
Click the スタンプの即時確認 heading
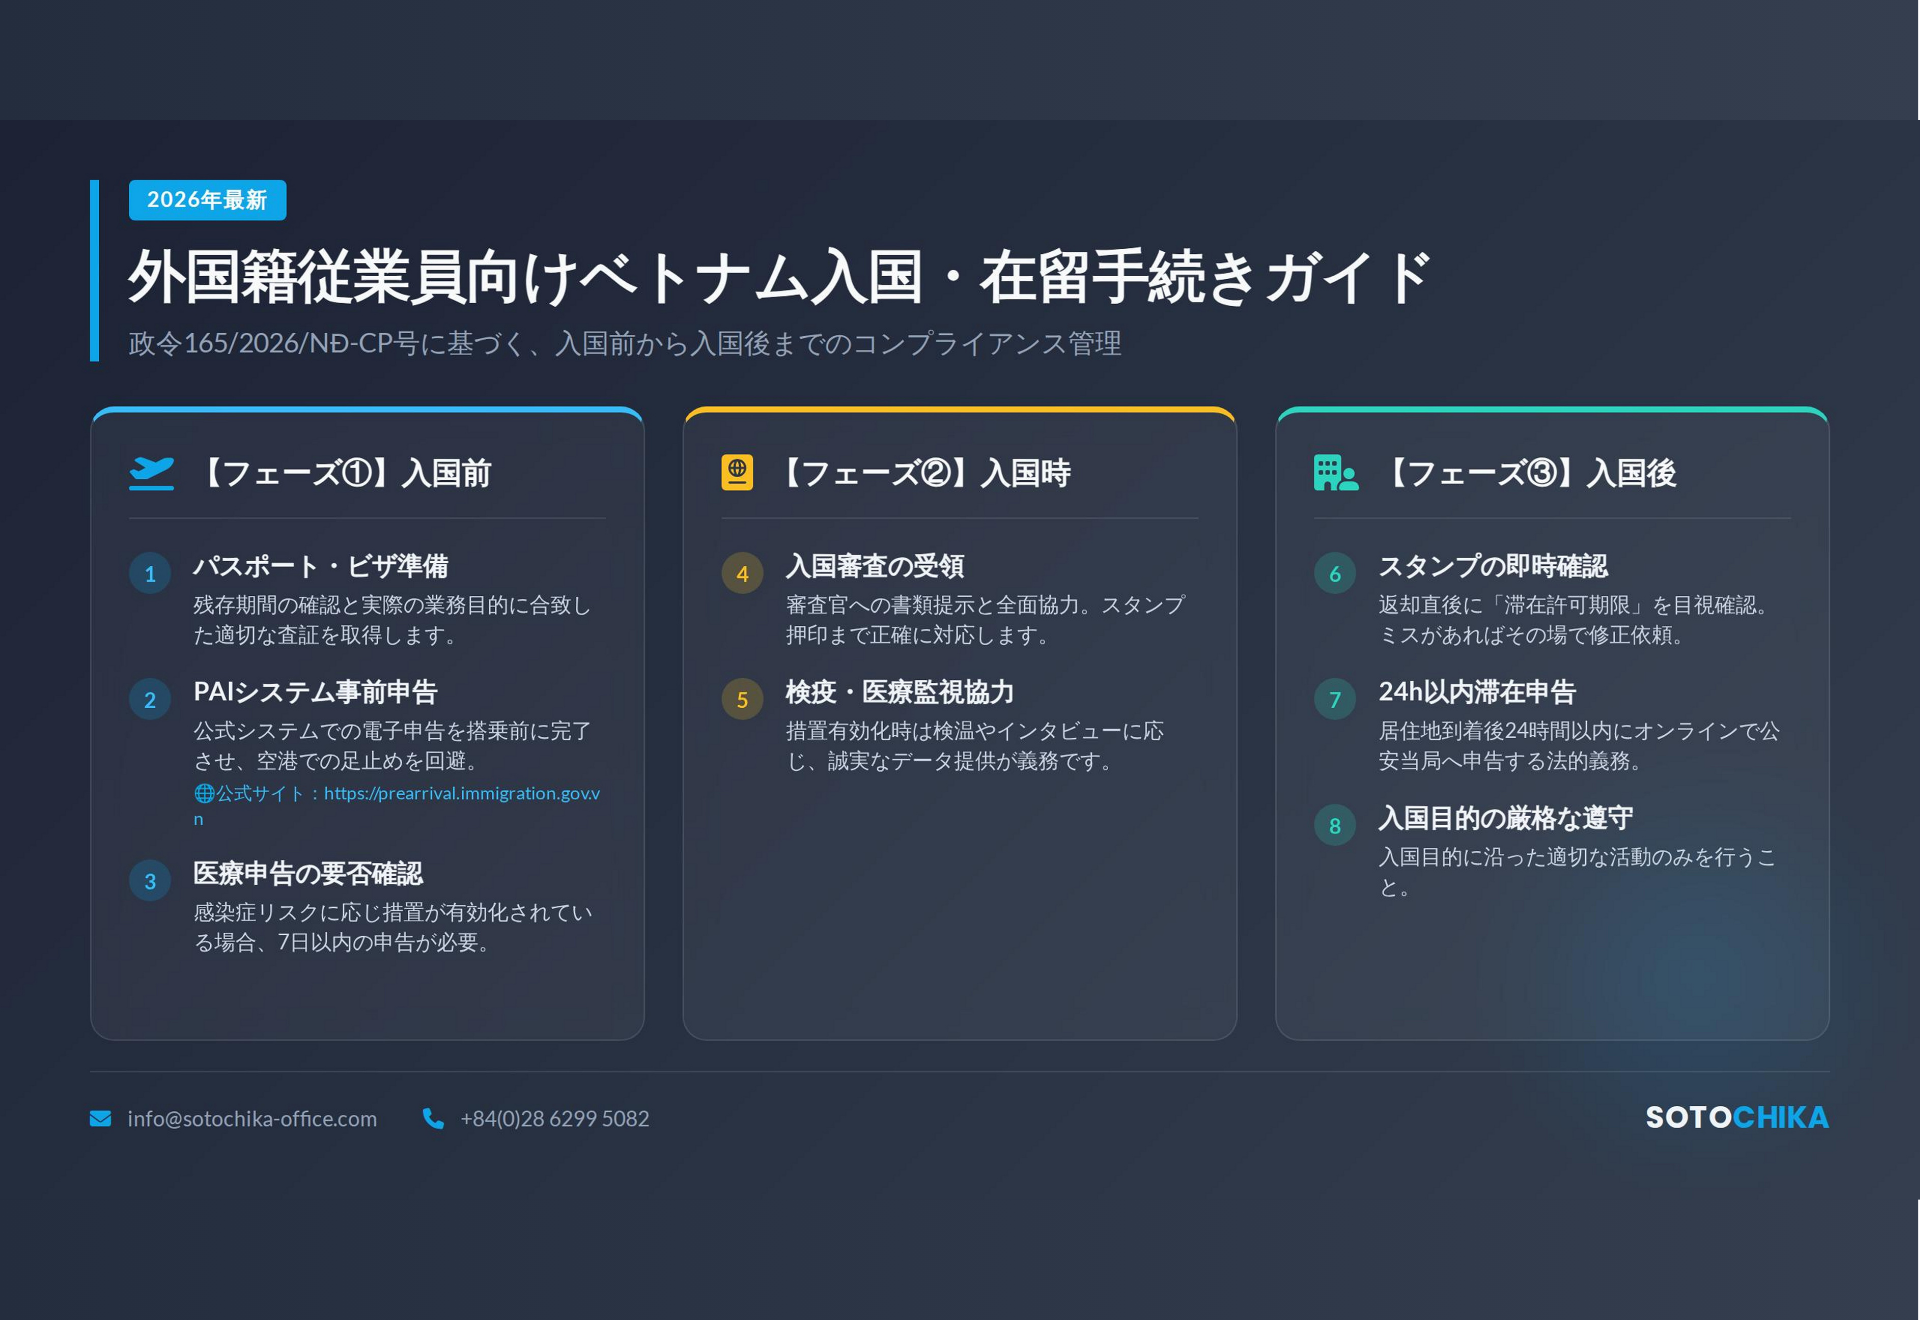click(1493, 566)
